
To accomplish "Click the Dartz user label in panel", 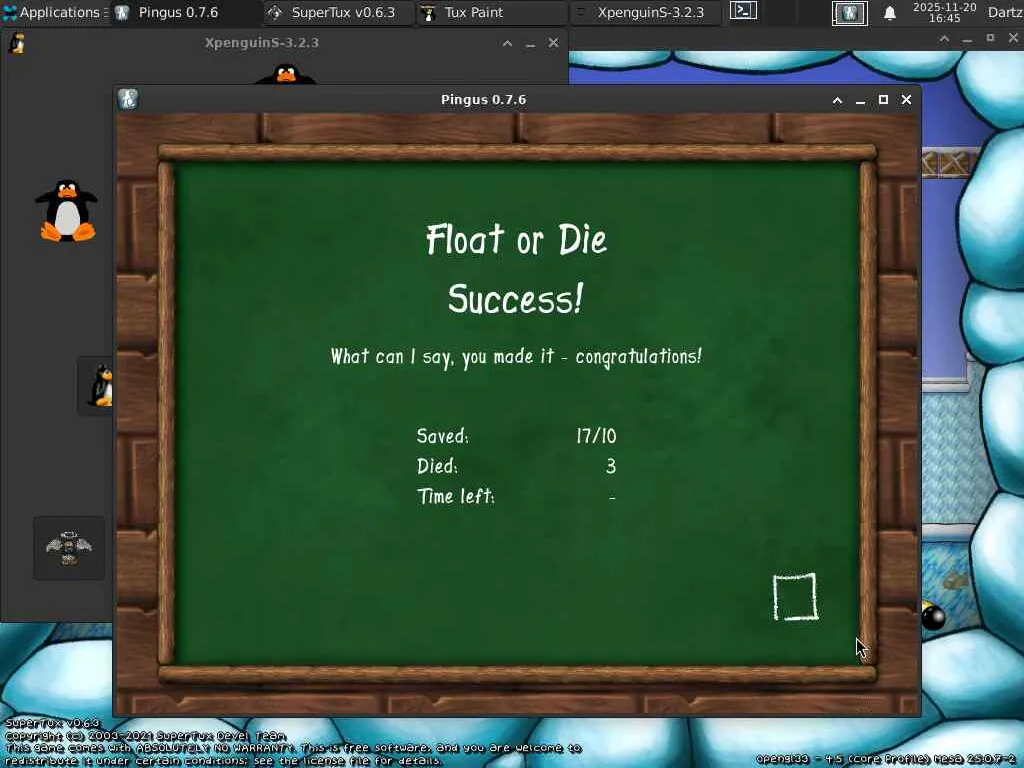I will 1004,12.
